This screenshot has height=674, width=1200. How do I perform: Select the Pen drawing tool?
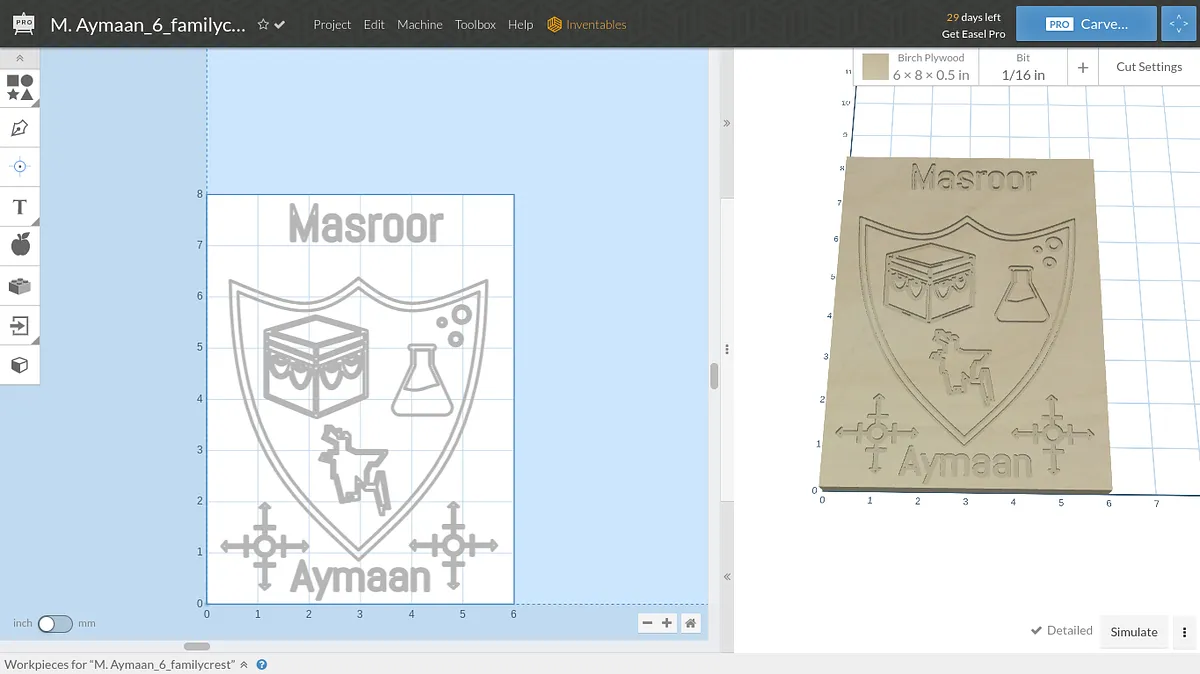click(x=20, y=128)
